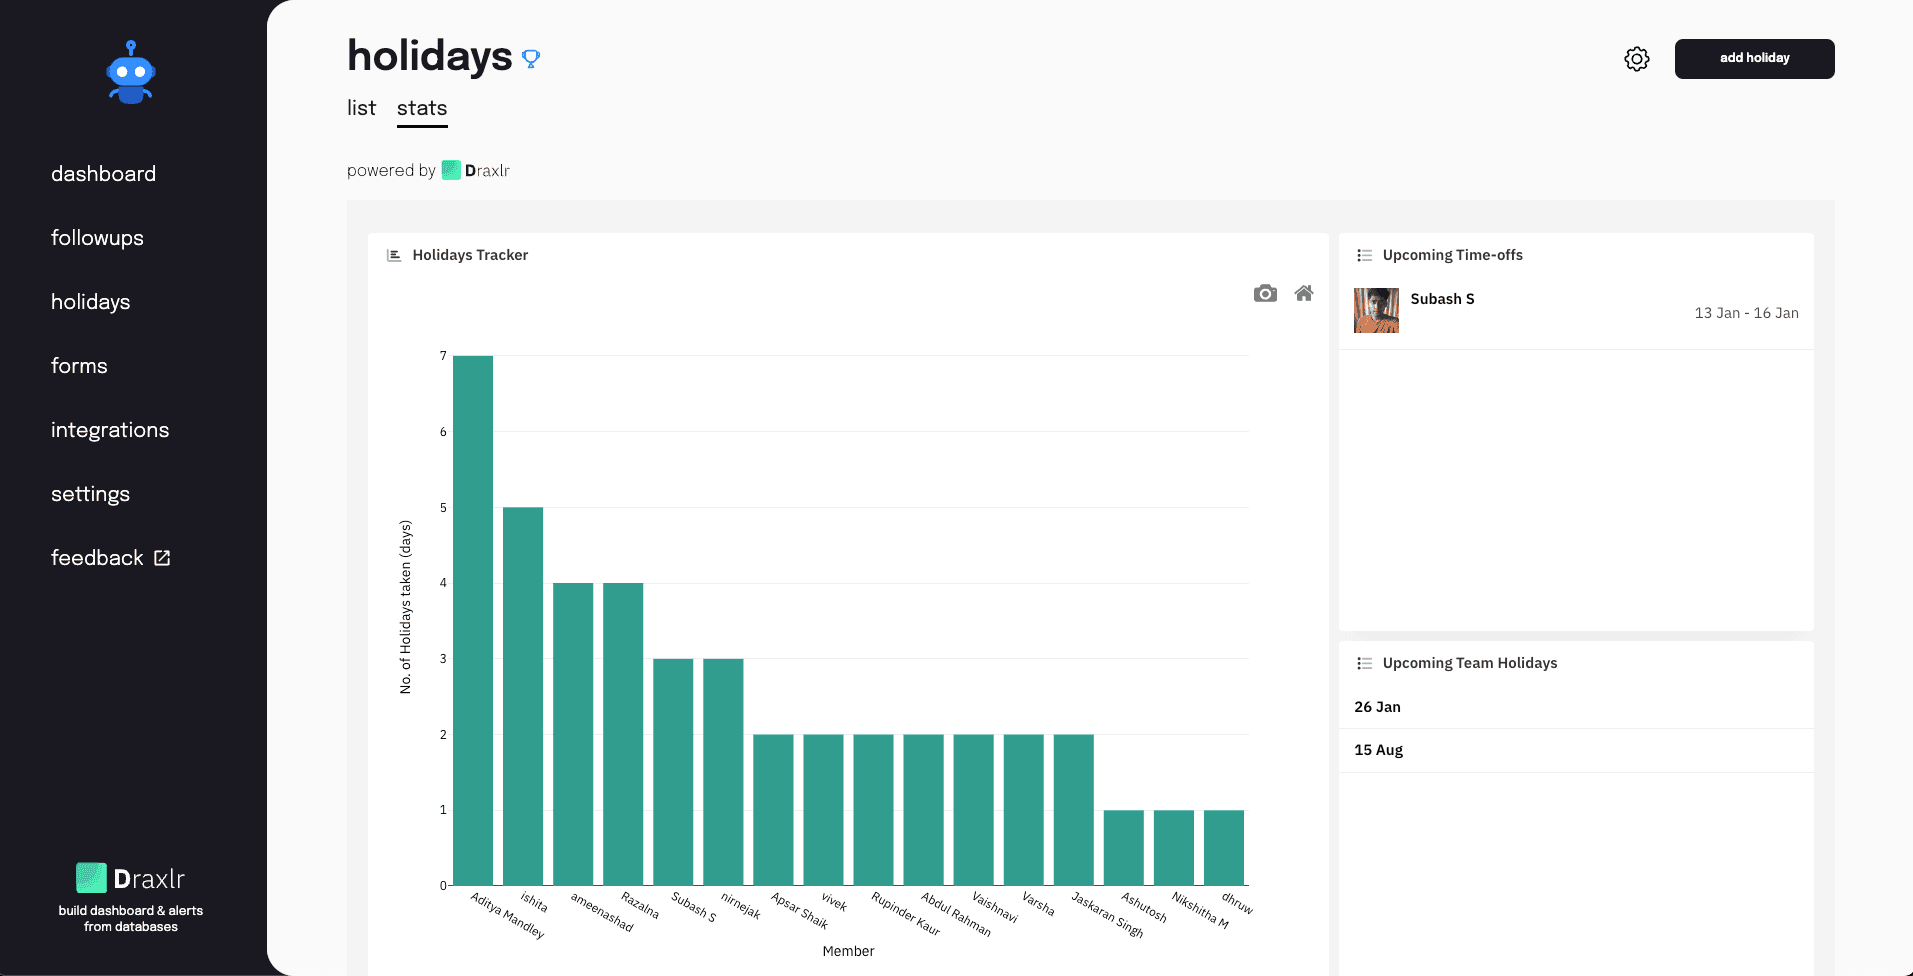
Task: Click the Rupinder Kaur bar in chart
Action: tap(873, 810)
